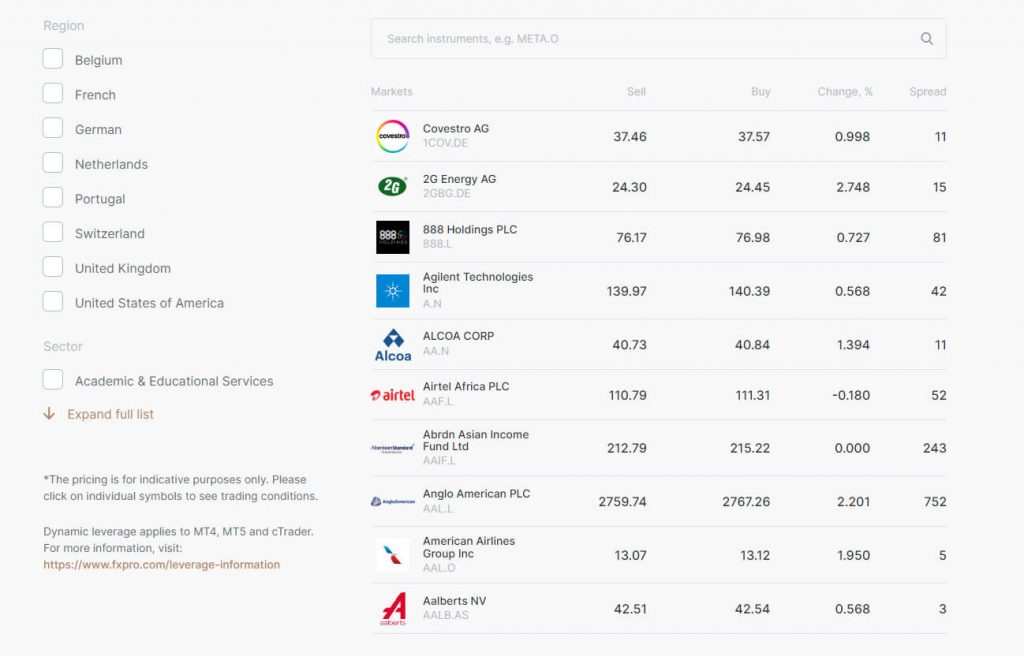Viewport: 1024px width, 656px height.
Task: Select Airtel Africa PLC name
Action: [x=466, y=386]
